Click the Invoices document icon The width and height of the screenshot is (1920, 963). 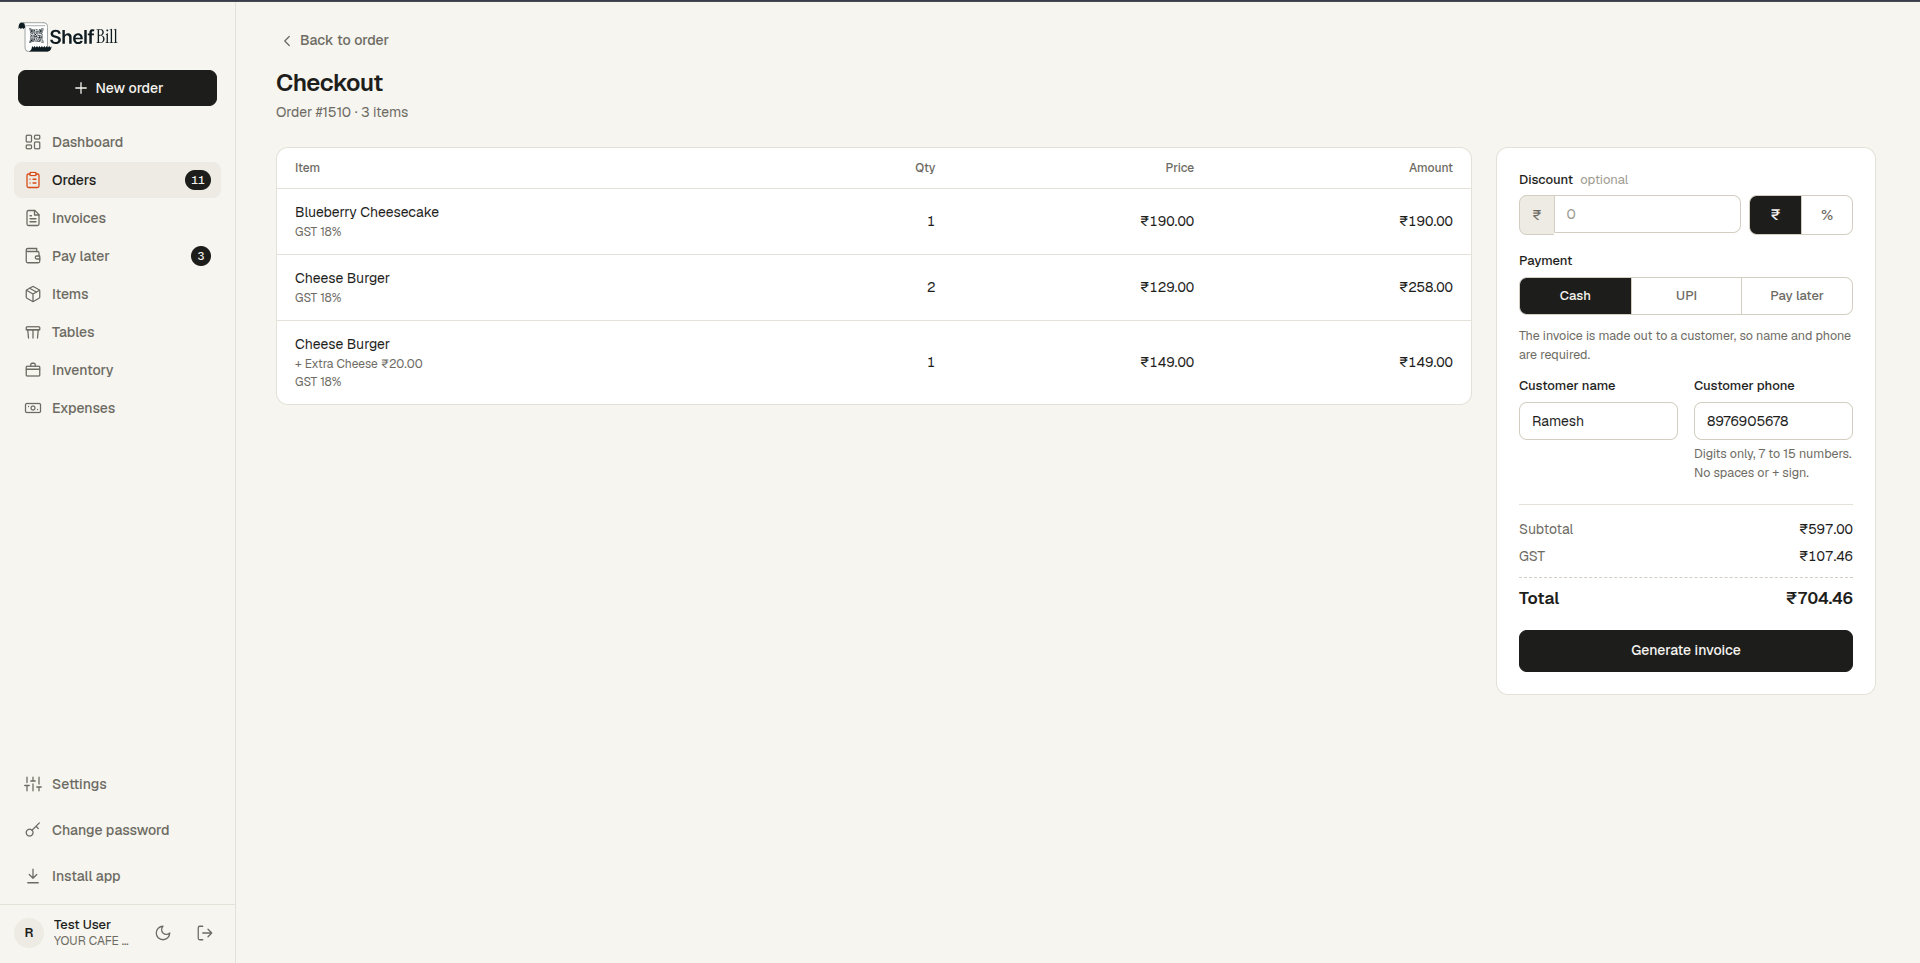33,218
